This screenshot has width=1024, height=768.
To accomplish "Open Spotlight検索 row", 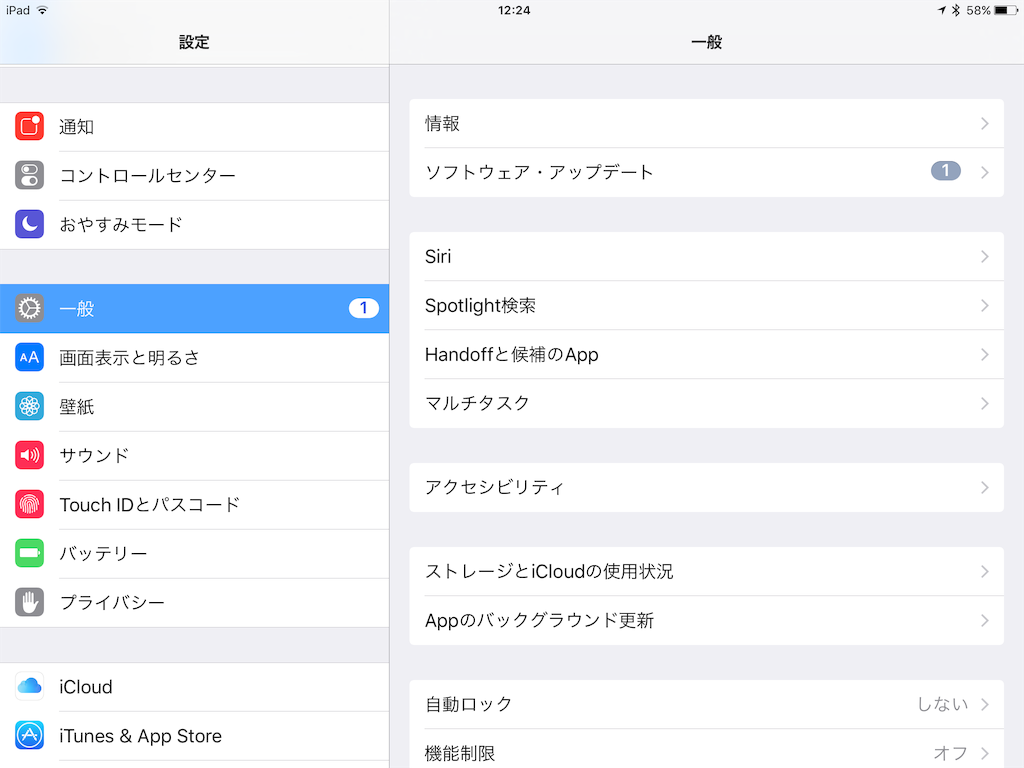I will pyautogui.click(x=707, y=306).
